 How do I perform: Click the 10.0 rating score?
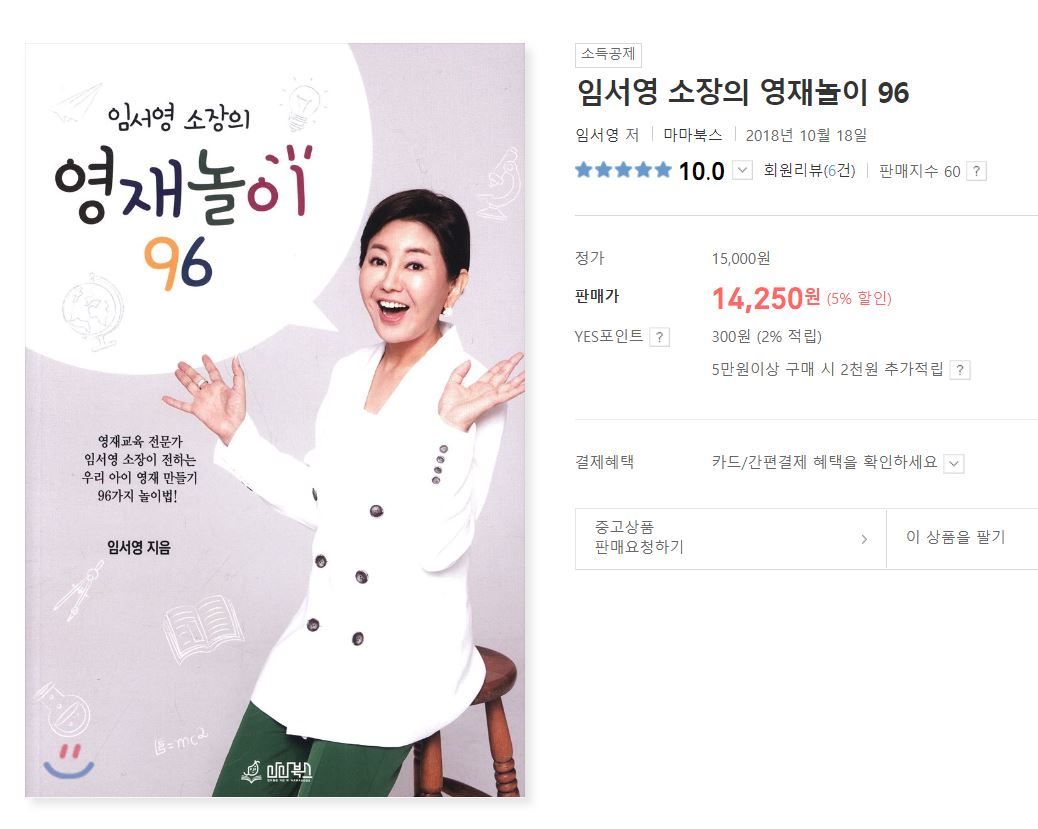tap(702, 171)
